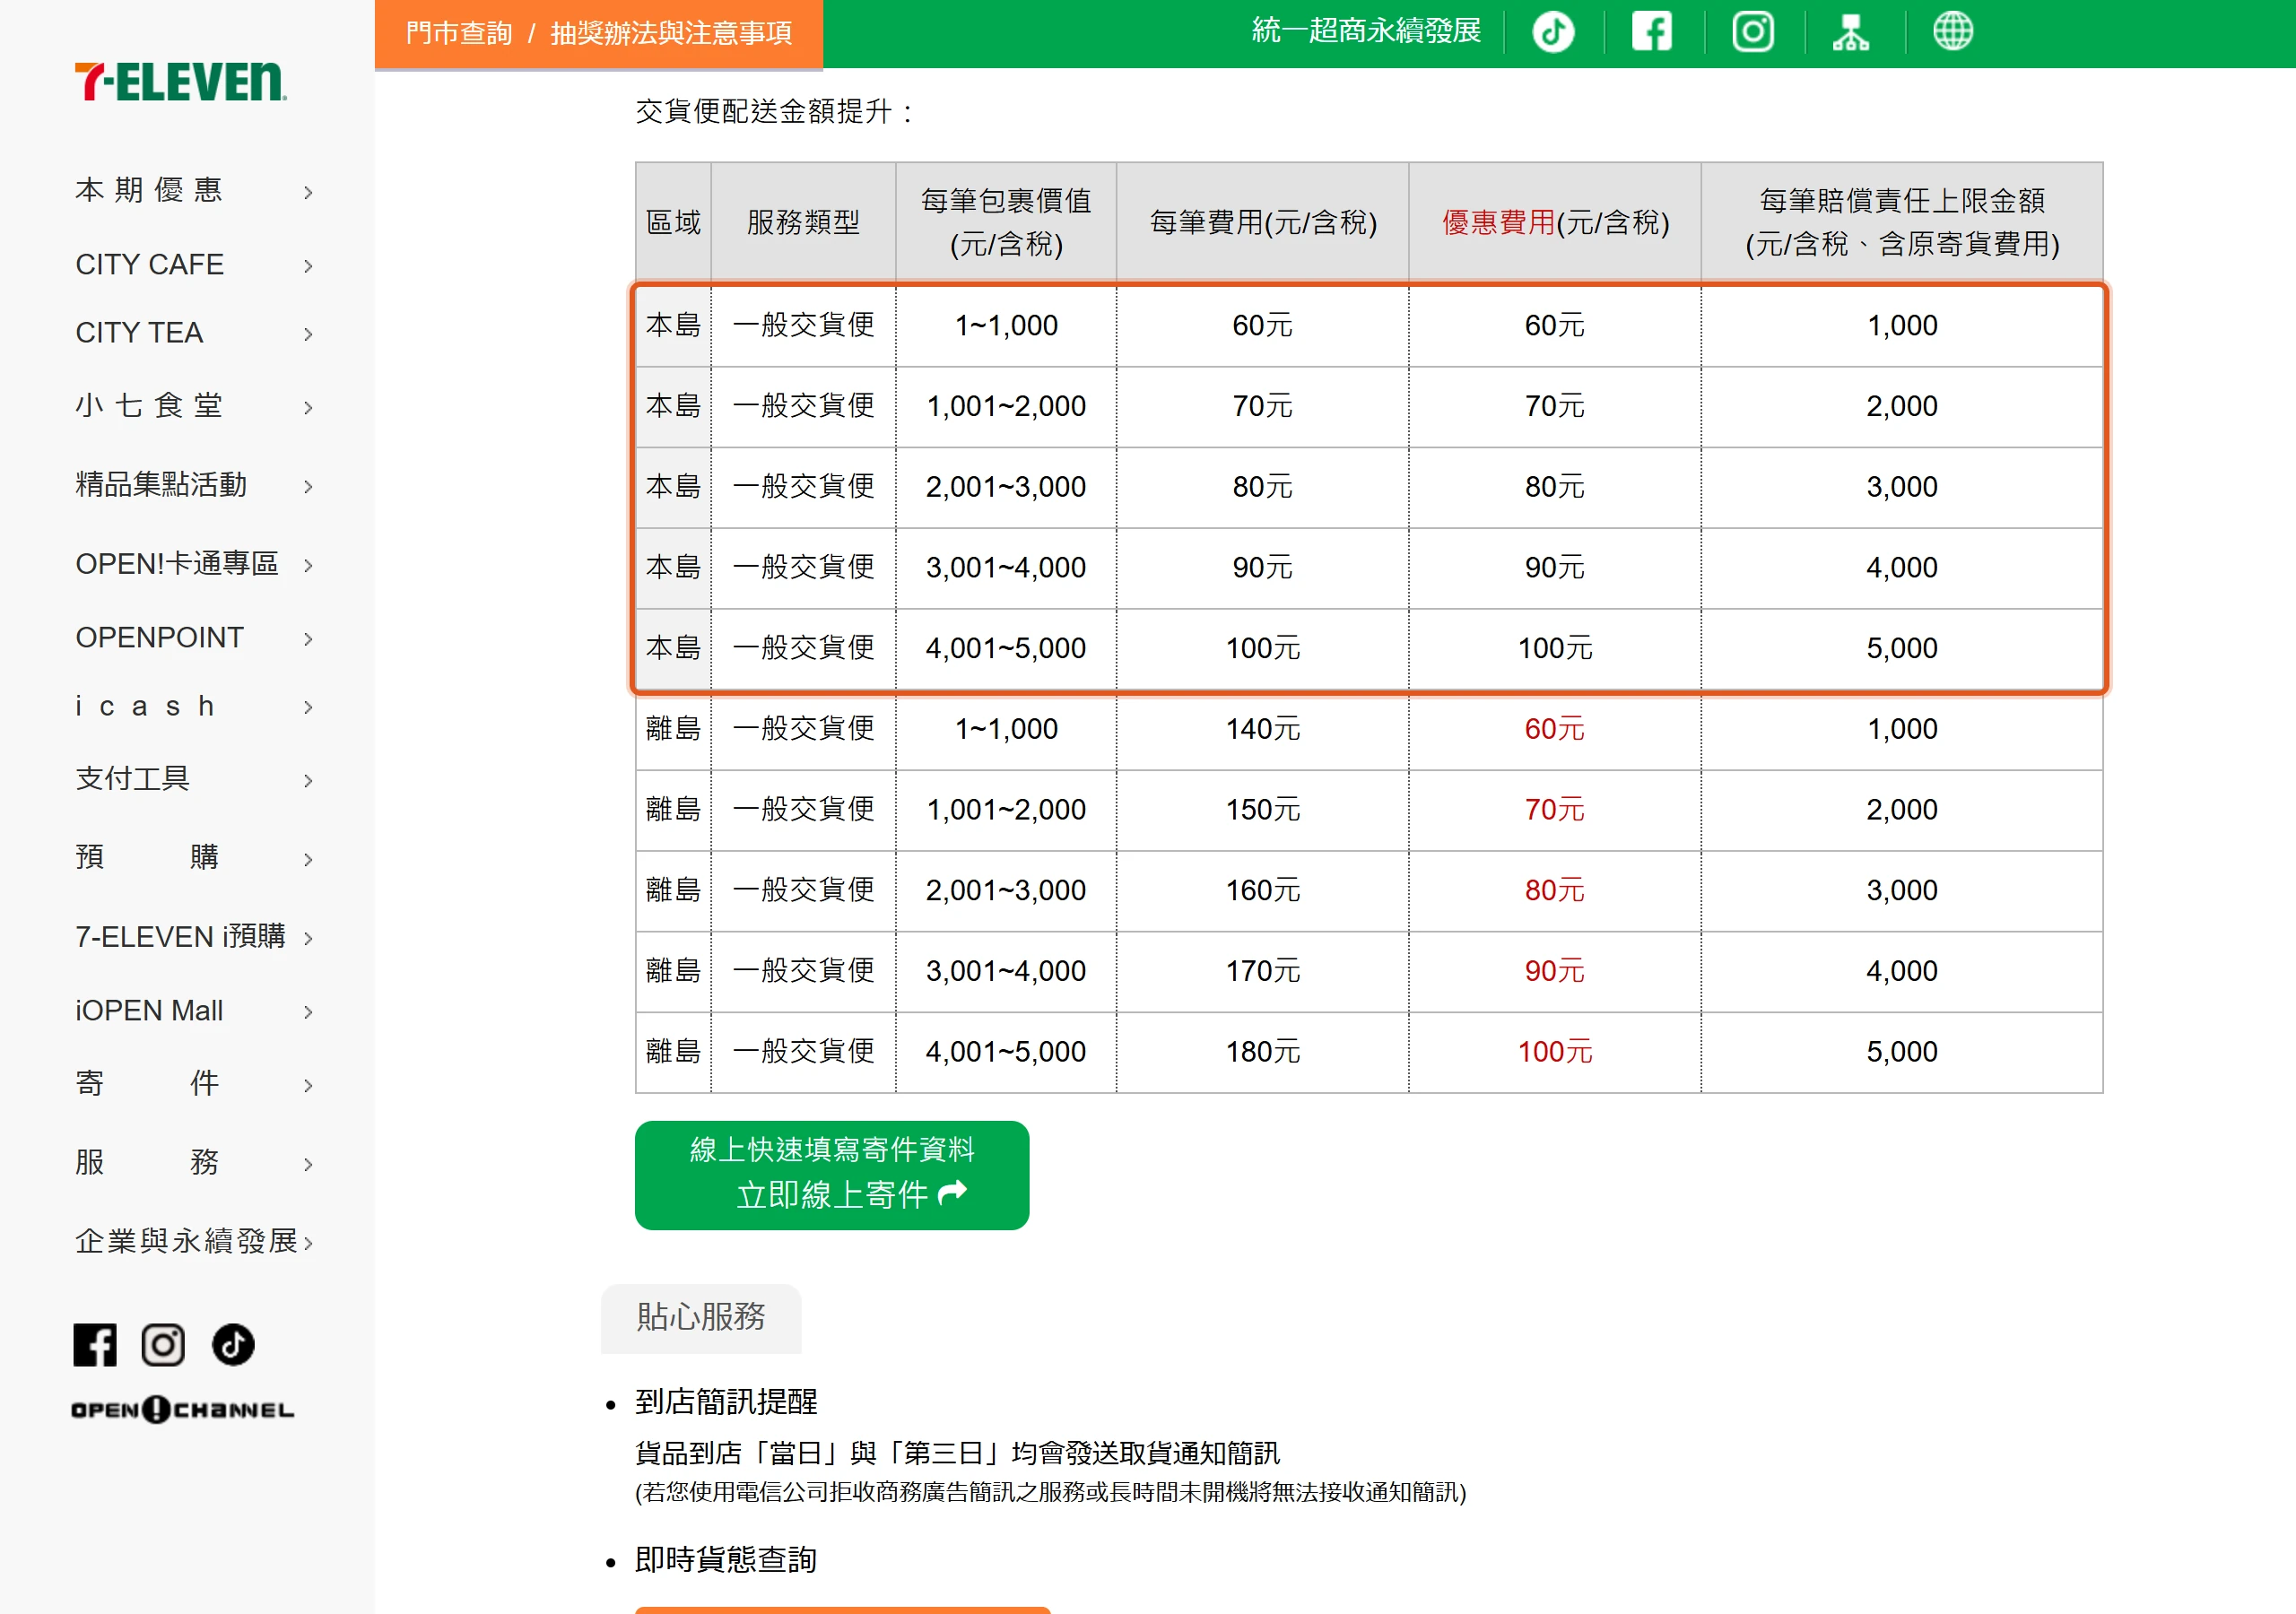The width and height of the screenshot is (2296, 1614).
Task: Open the iOPEN Mall menu item
Action: pos(195,1011)
